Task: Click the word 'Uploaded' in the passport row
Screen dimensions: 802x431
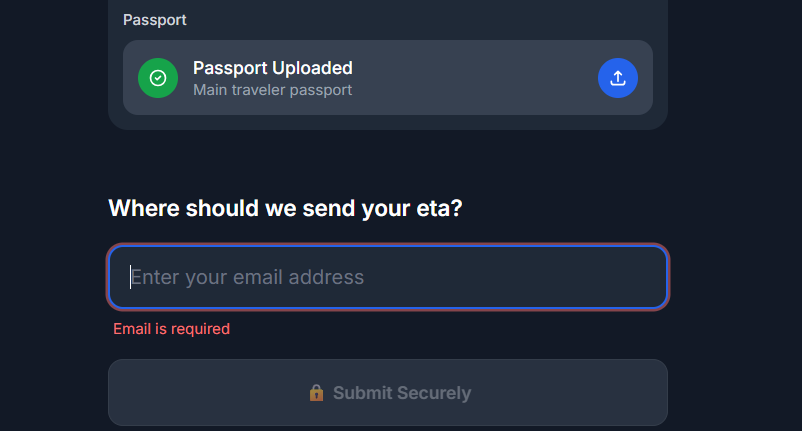Action: click(x=312, y=68)
